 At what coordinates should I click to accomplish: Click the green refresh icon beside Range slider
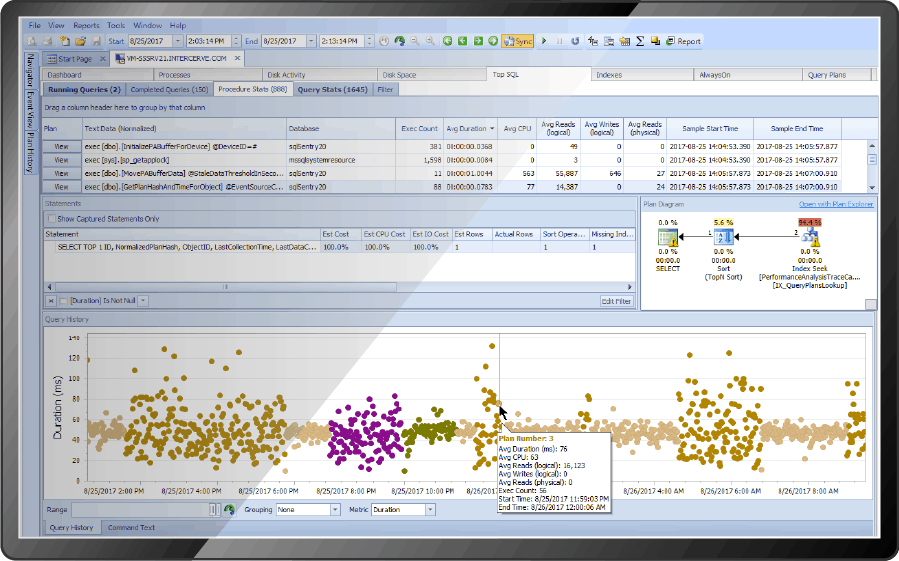[x=229, y=509]
